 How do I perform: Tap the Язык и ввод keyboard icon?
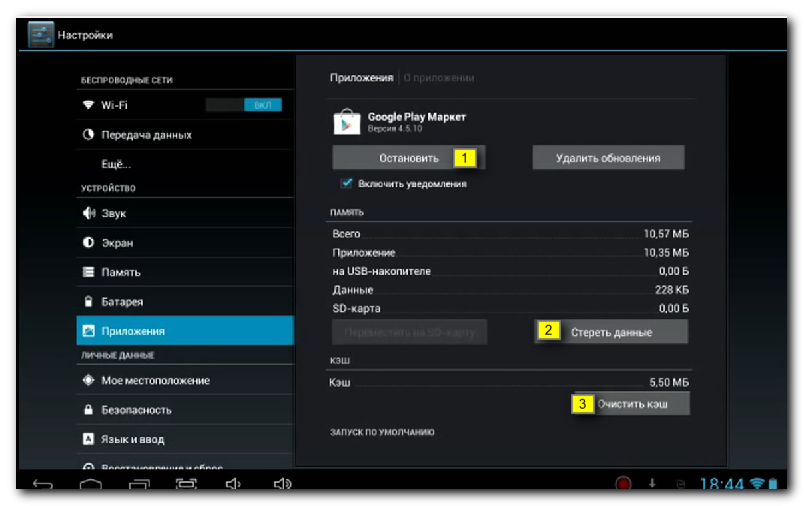pyautogui.click(x=88, y=439)
